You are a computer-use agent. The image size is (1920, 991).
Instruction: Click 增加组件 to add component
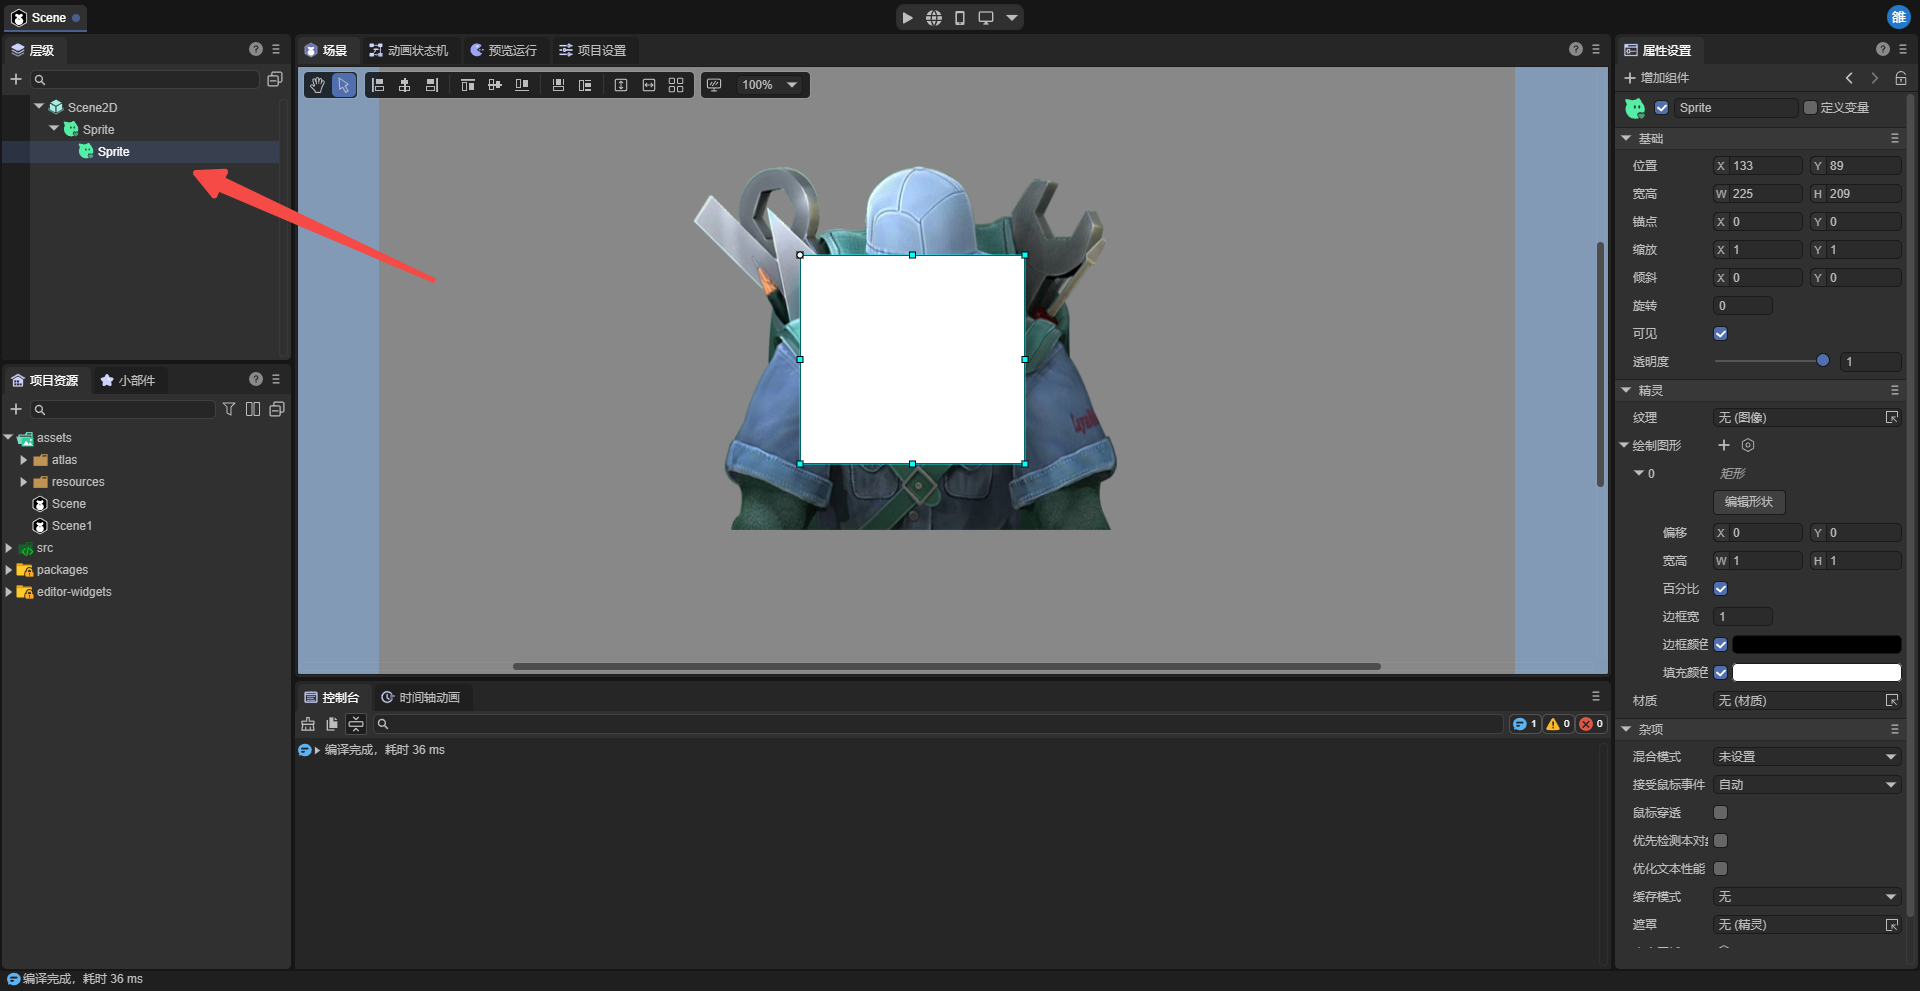[1656, 78]
